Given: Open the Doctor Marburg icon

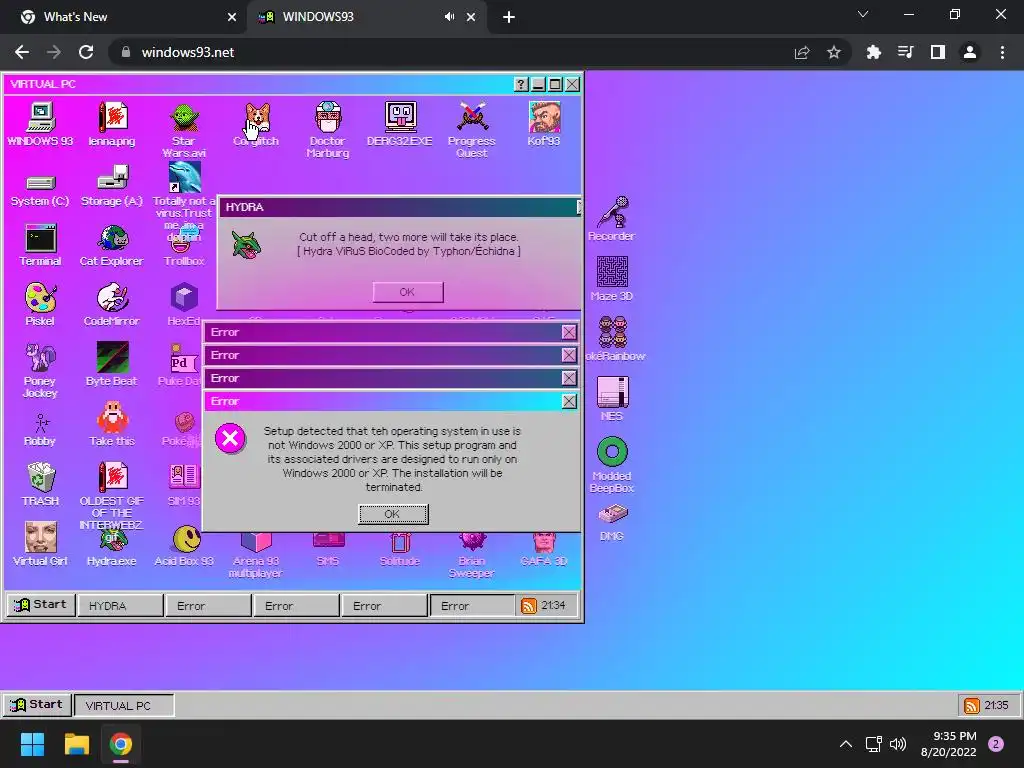Looking at the screenshot, I should click(328, 118).
